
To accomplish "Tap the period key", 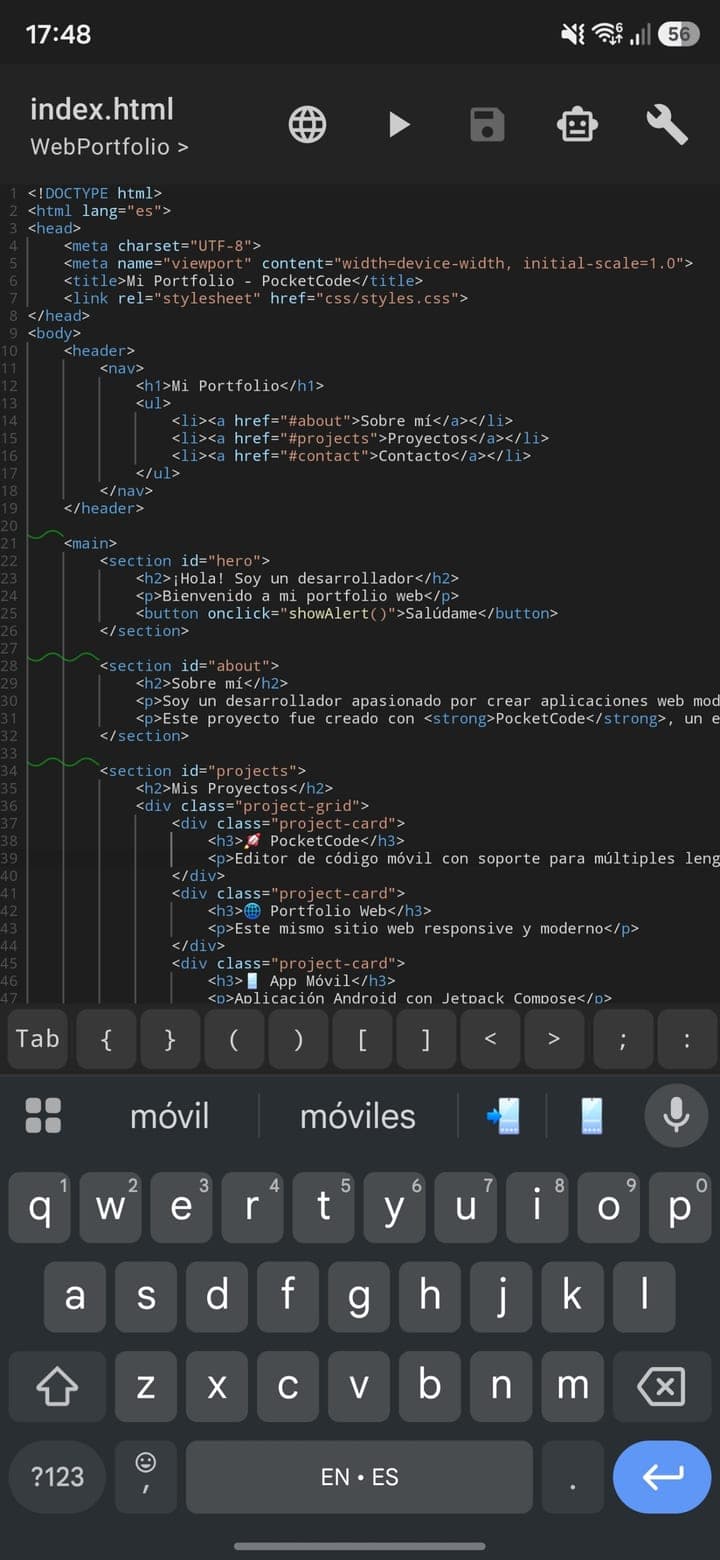I will pyautogui.click(x=573, y=1476).
